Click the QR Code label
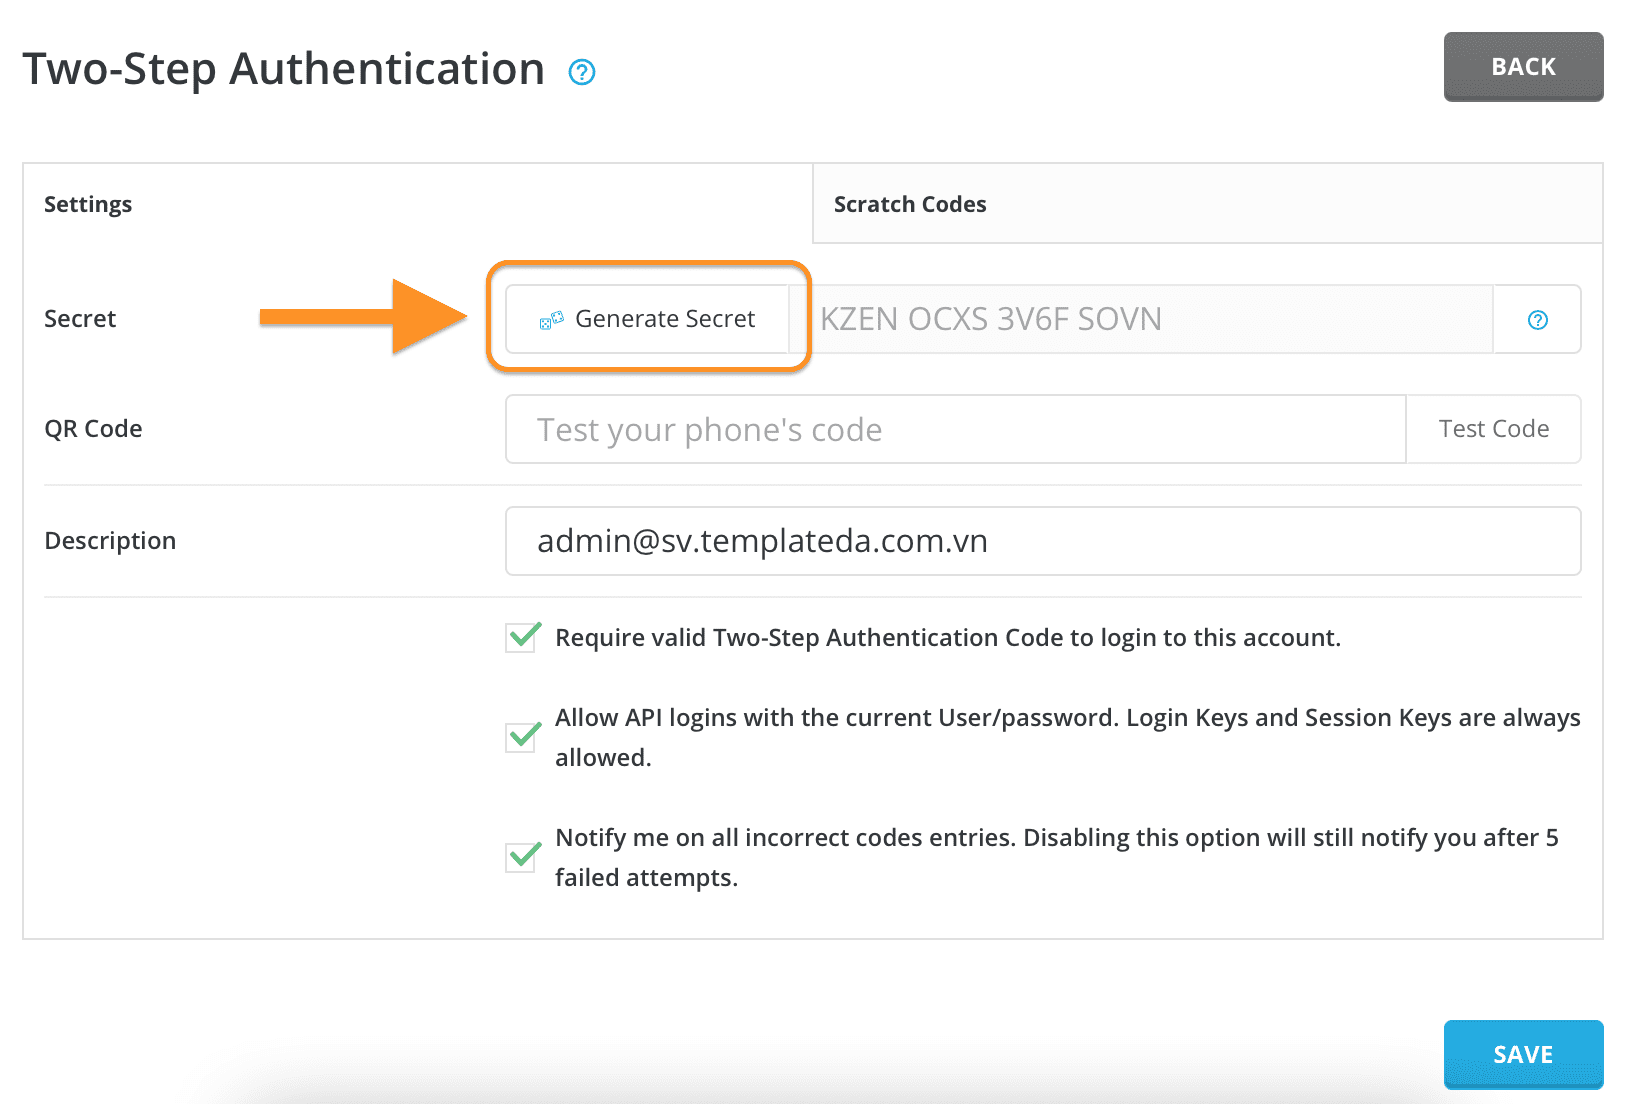Image resolution: width=1628 pixels, height=1104 pixels. pos(92,429)
